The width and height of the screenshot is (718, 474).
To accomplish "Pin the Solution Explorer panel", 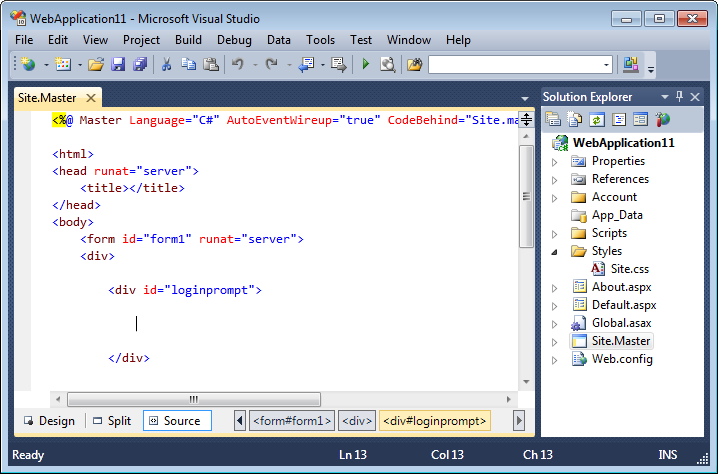I will pos(680,97).
